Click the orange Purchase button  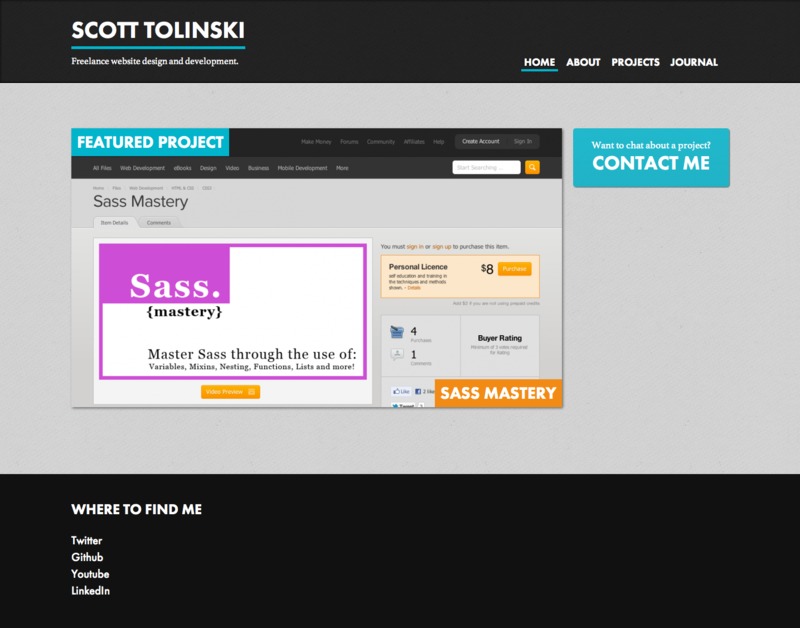click(x=514, y=269)
